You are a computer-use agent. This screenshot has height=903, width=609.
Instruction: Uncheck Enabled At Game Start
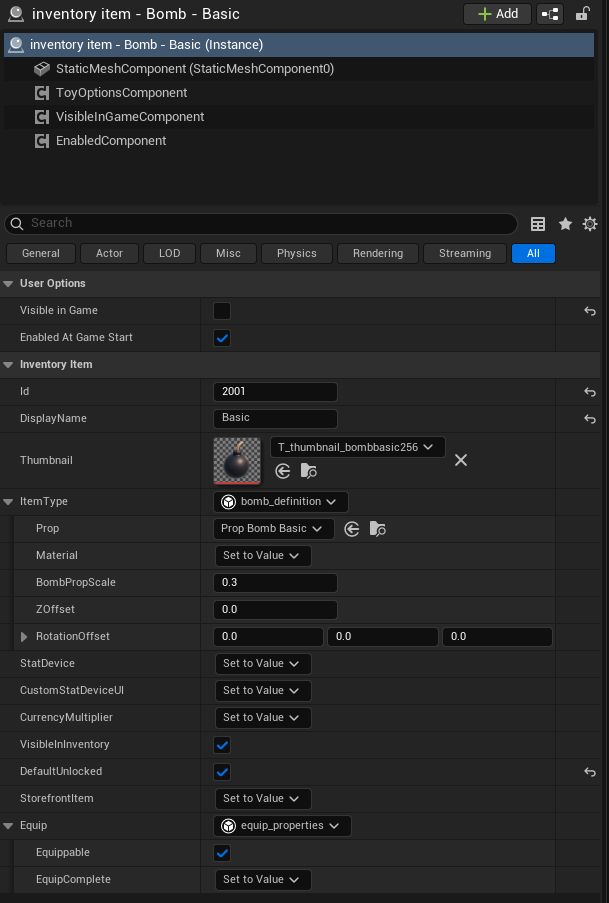(x=222, y=338)
